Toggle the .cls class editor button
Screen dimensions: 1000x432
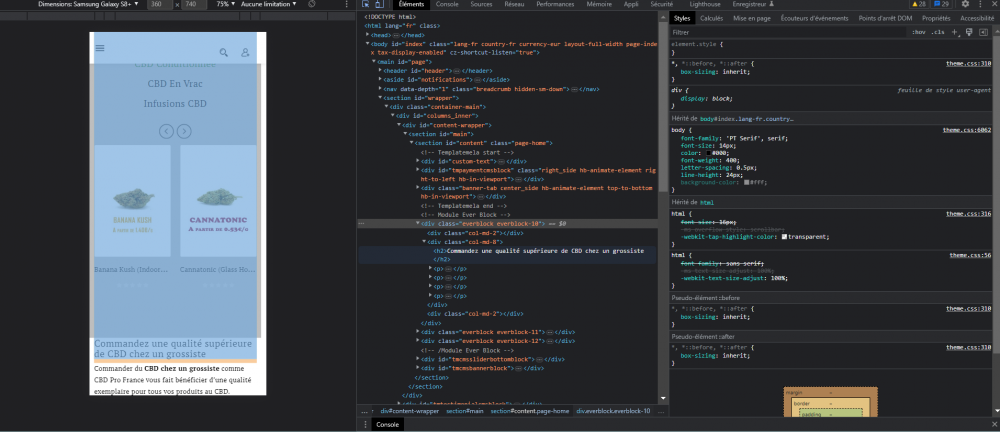coord(938,32)
